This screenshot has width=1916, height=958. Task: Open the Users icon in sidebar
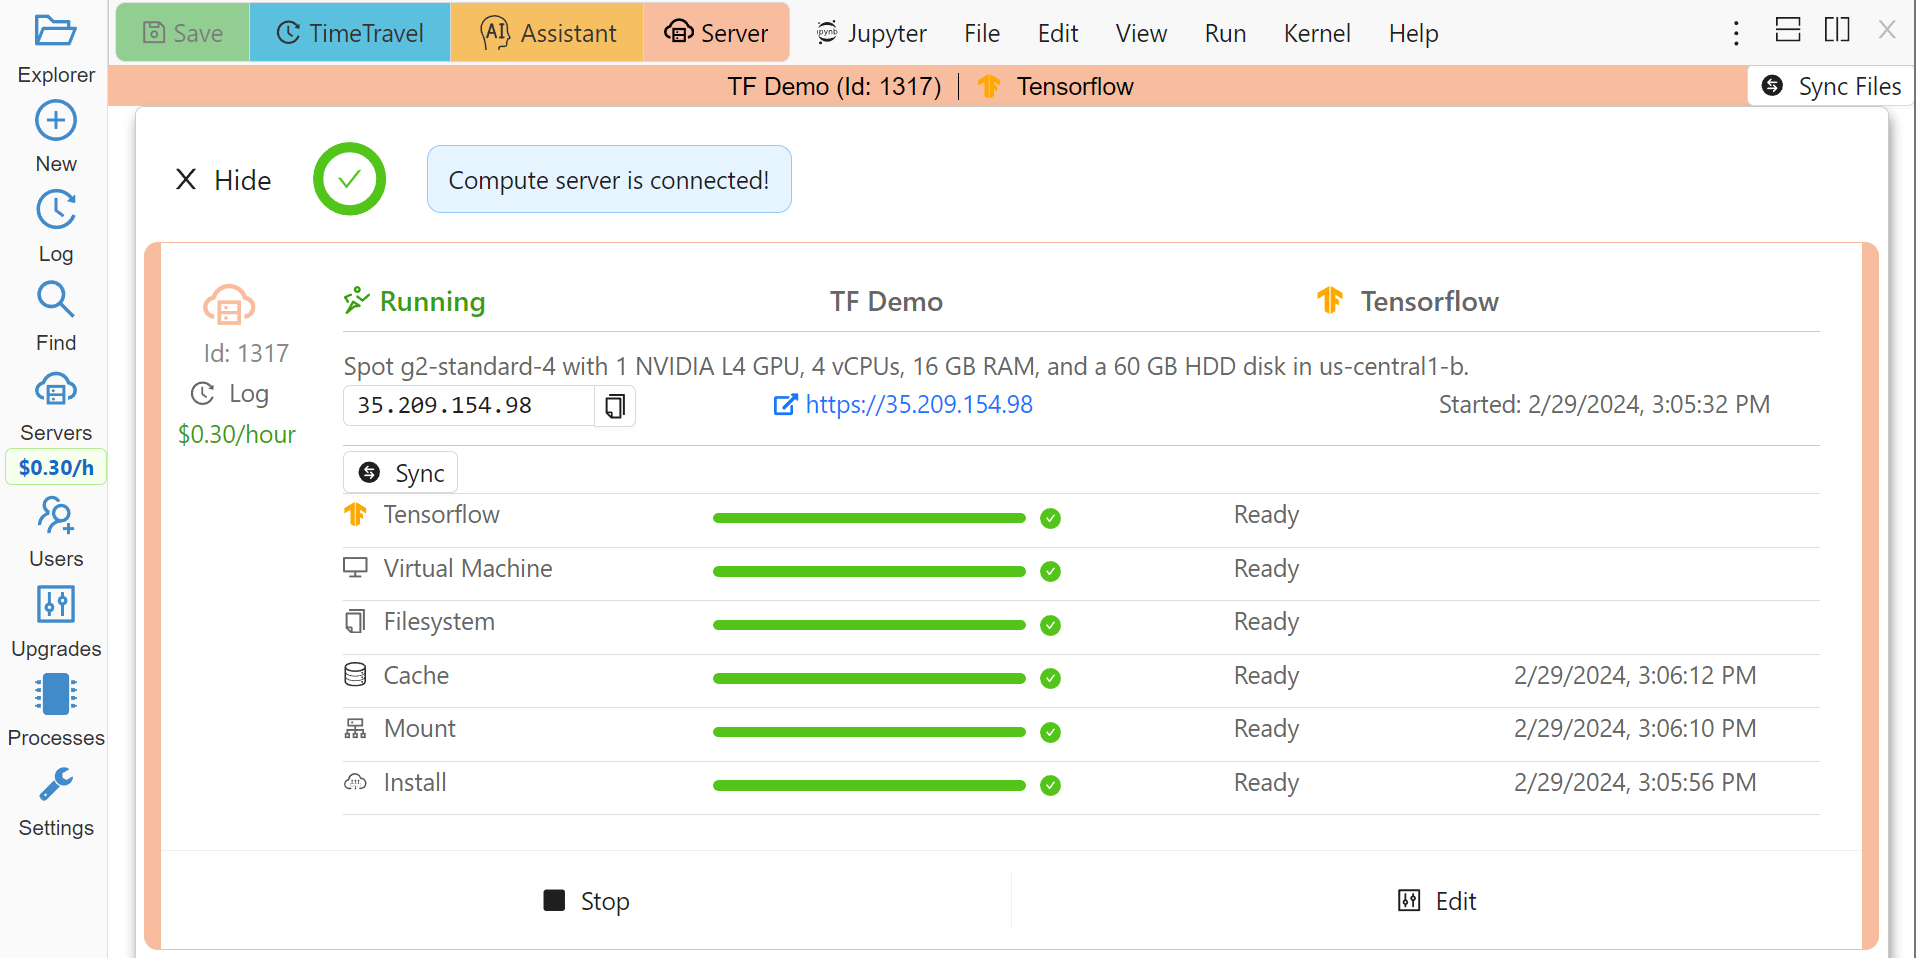[x=55, y=516]
